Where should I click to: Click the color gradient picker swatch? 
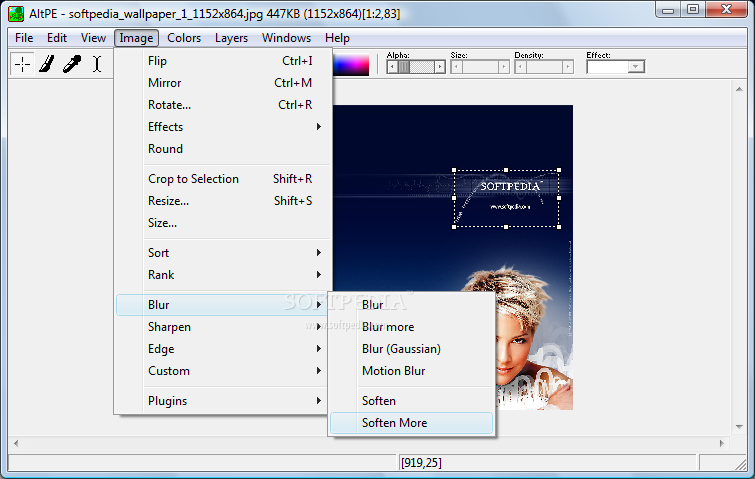point(351,65)
